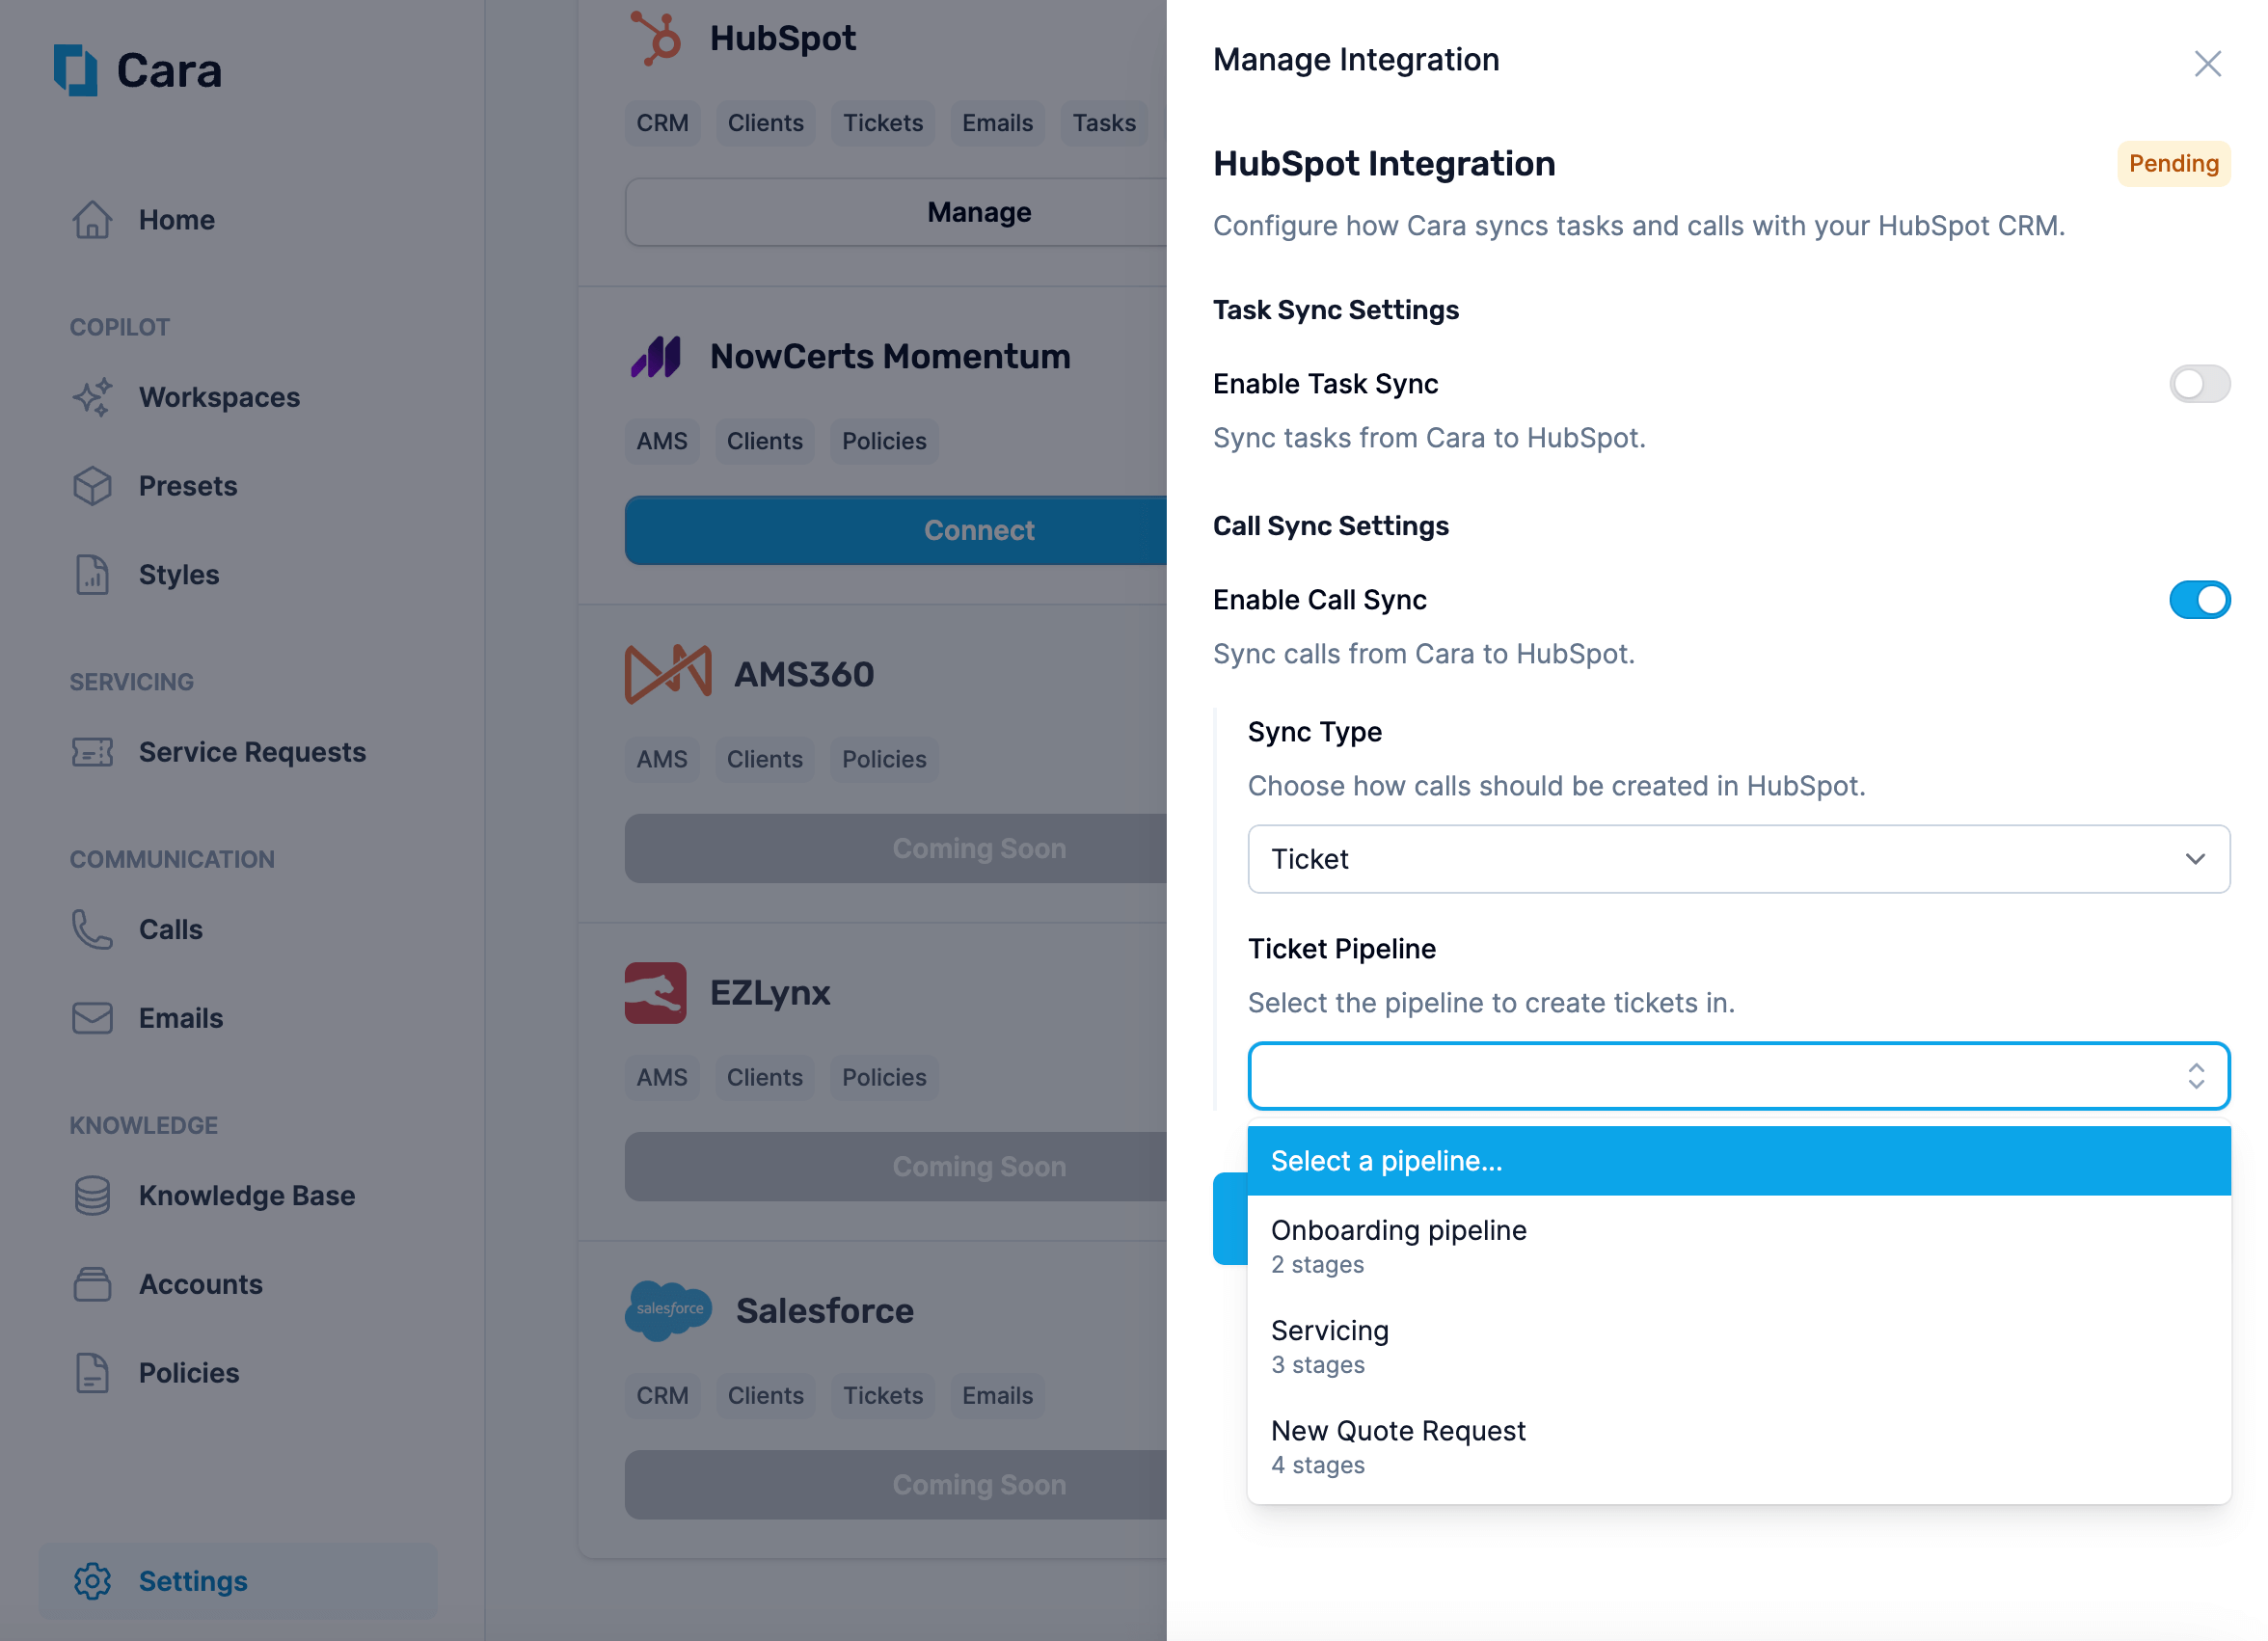
Task: Choose Servicing pipeline option
Action: (1738, 1346)
